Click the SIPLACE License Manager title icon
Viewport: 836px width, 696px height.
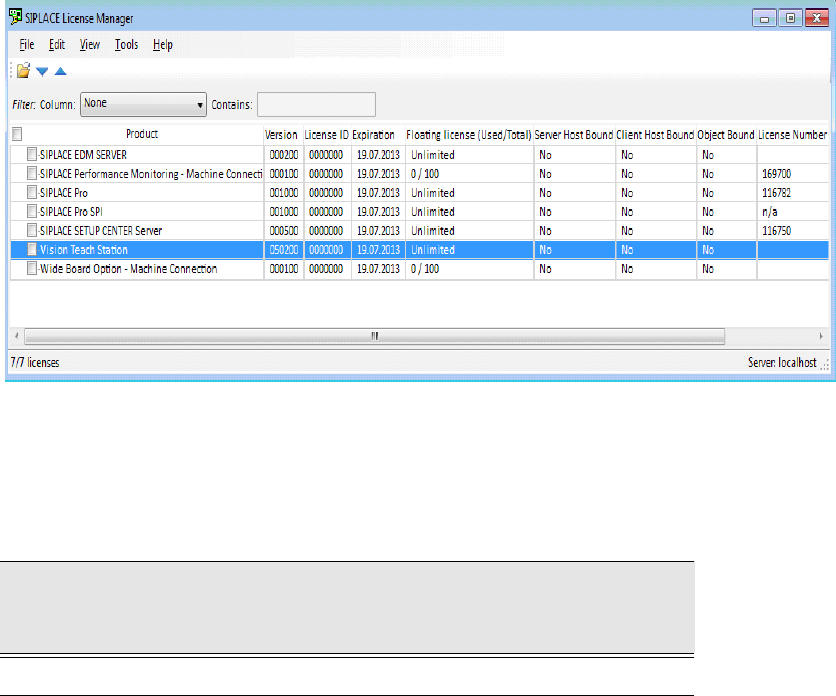pos(16,17)
